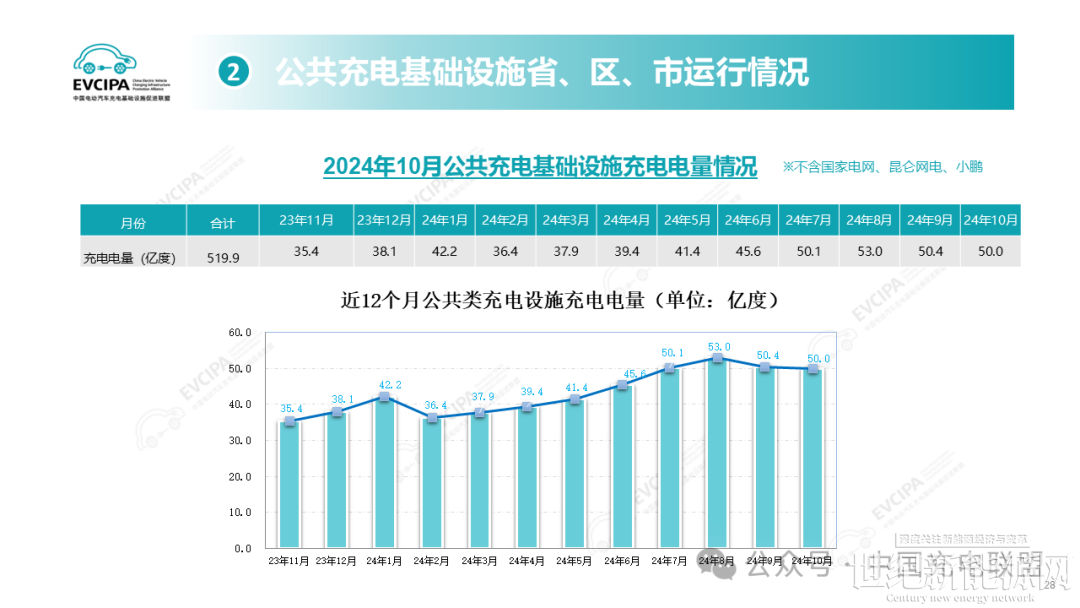
Task: Click table cell 37.9 under 24年3月
Action: click(566, 252)
